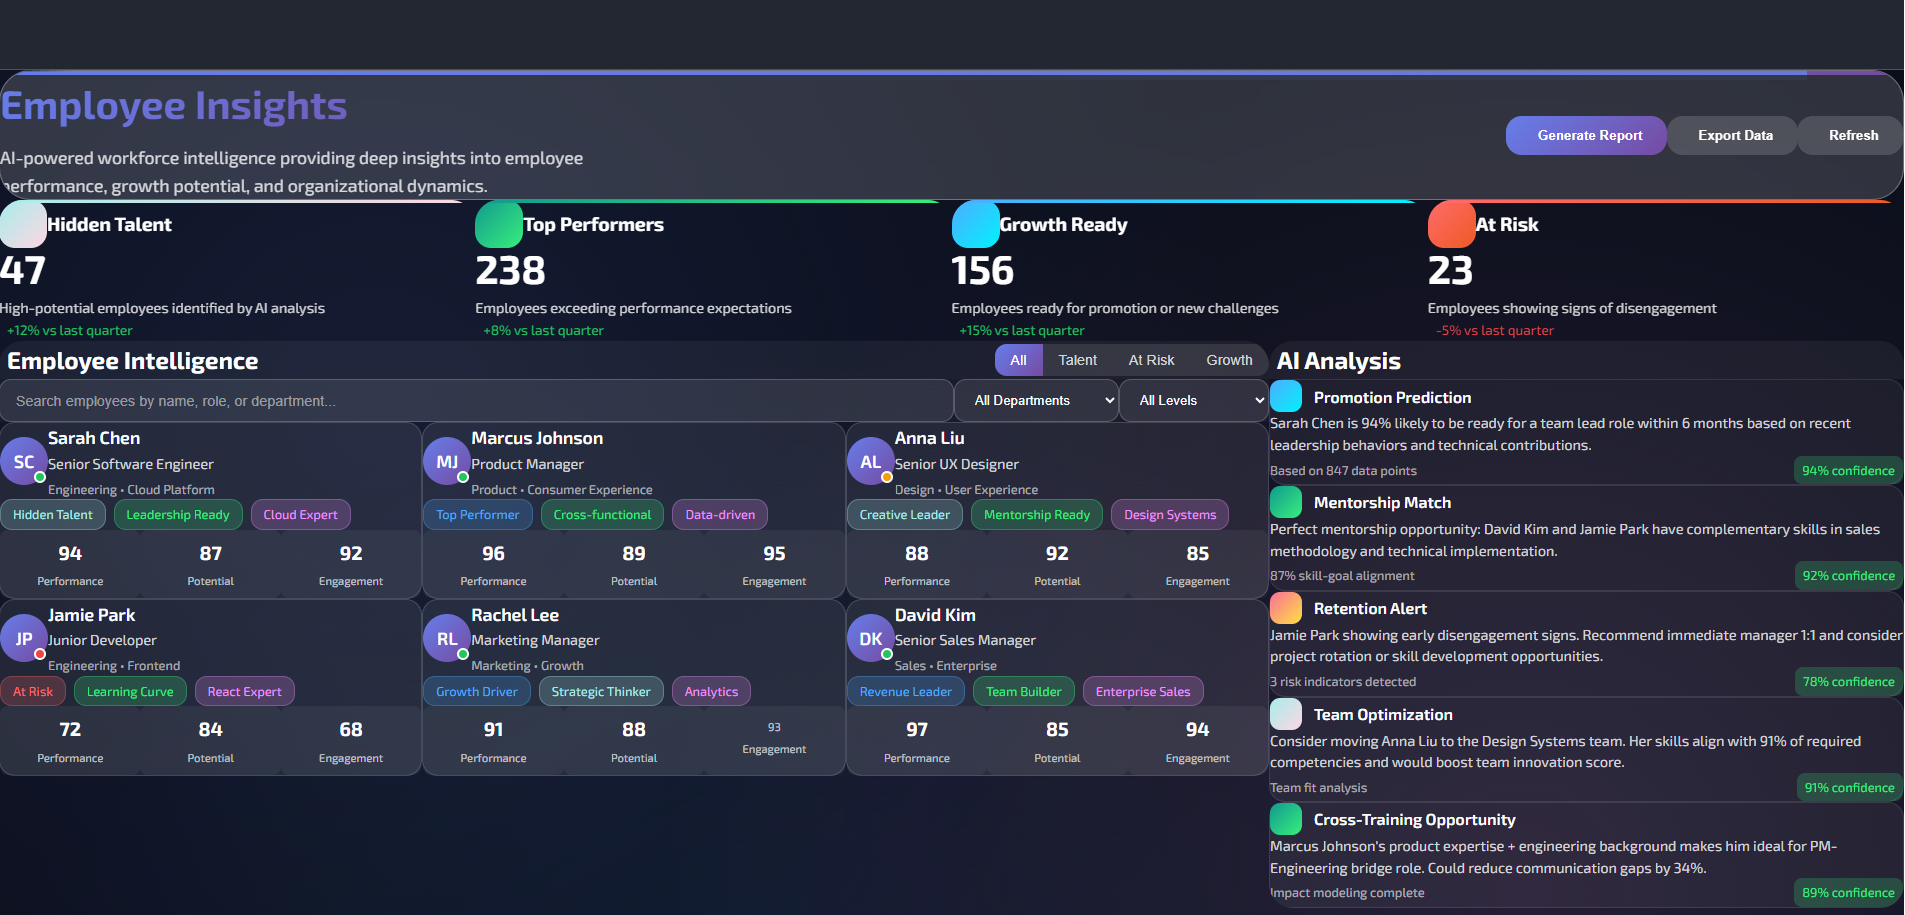
Task: Open the All Levels dropdown
Action: point(1192,400)
